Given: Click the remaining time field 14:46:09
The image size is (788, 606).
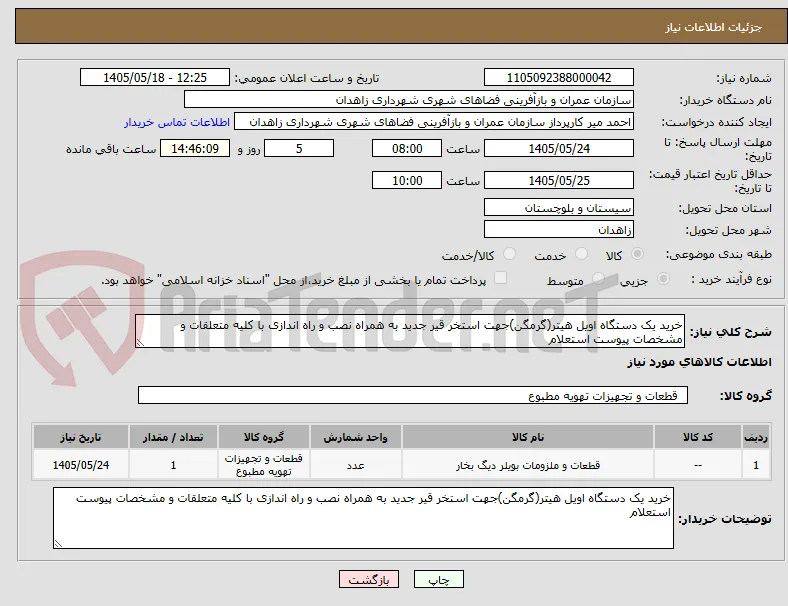Looking at the screenshot, I should coord(195,149).
